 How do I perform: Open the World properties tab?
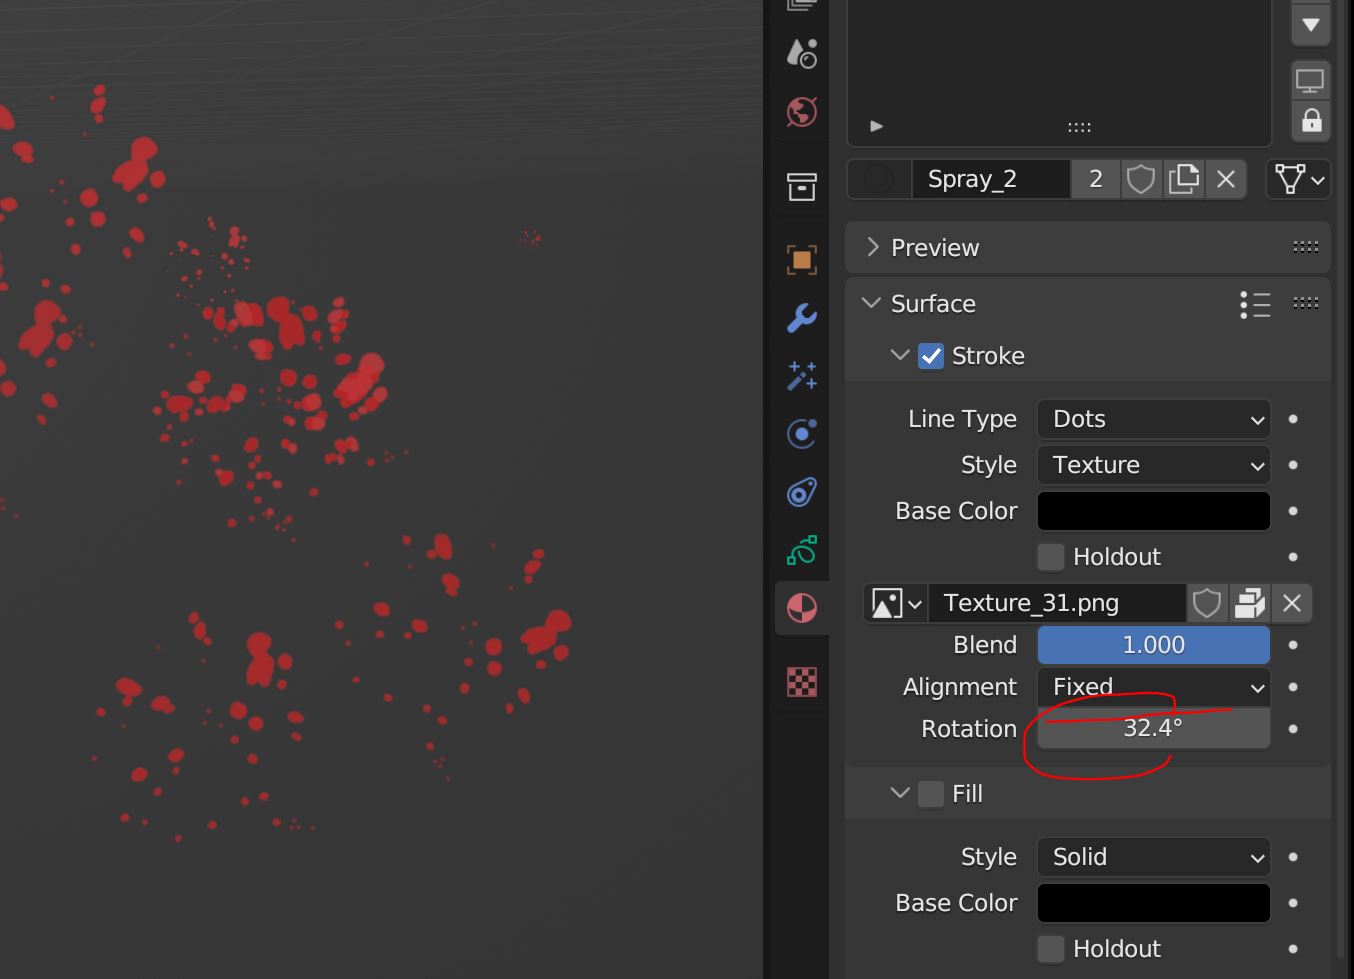pyautogui.click(x=801, y=112)
